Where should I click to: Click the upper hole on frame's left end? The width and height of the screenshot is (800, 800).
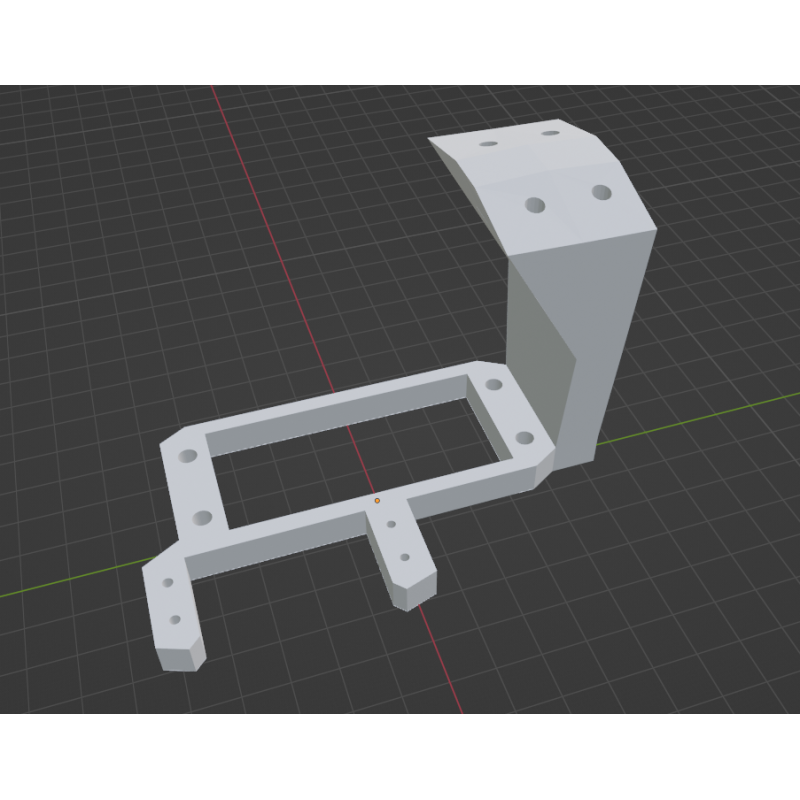[x=188, y=456]
